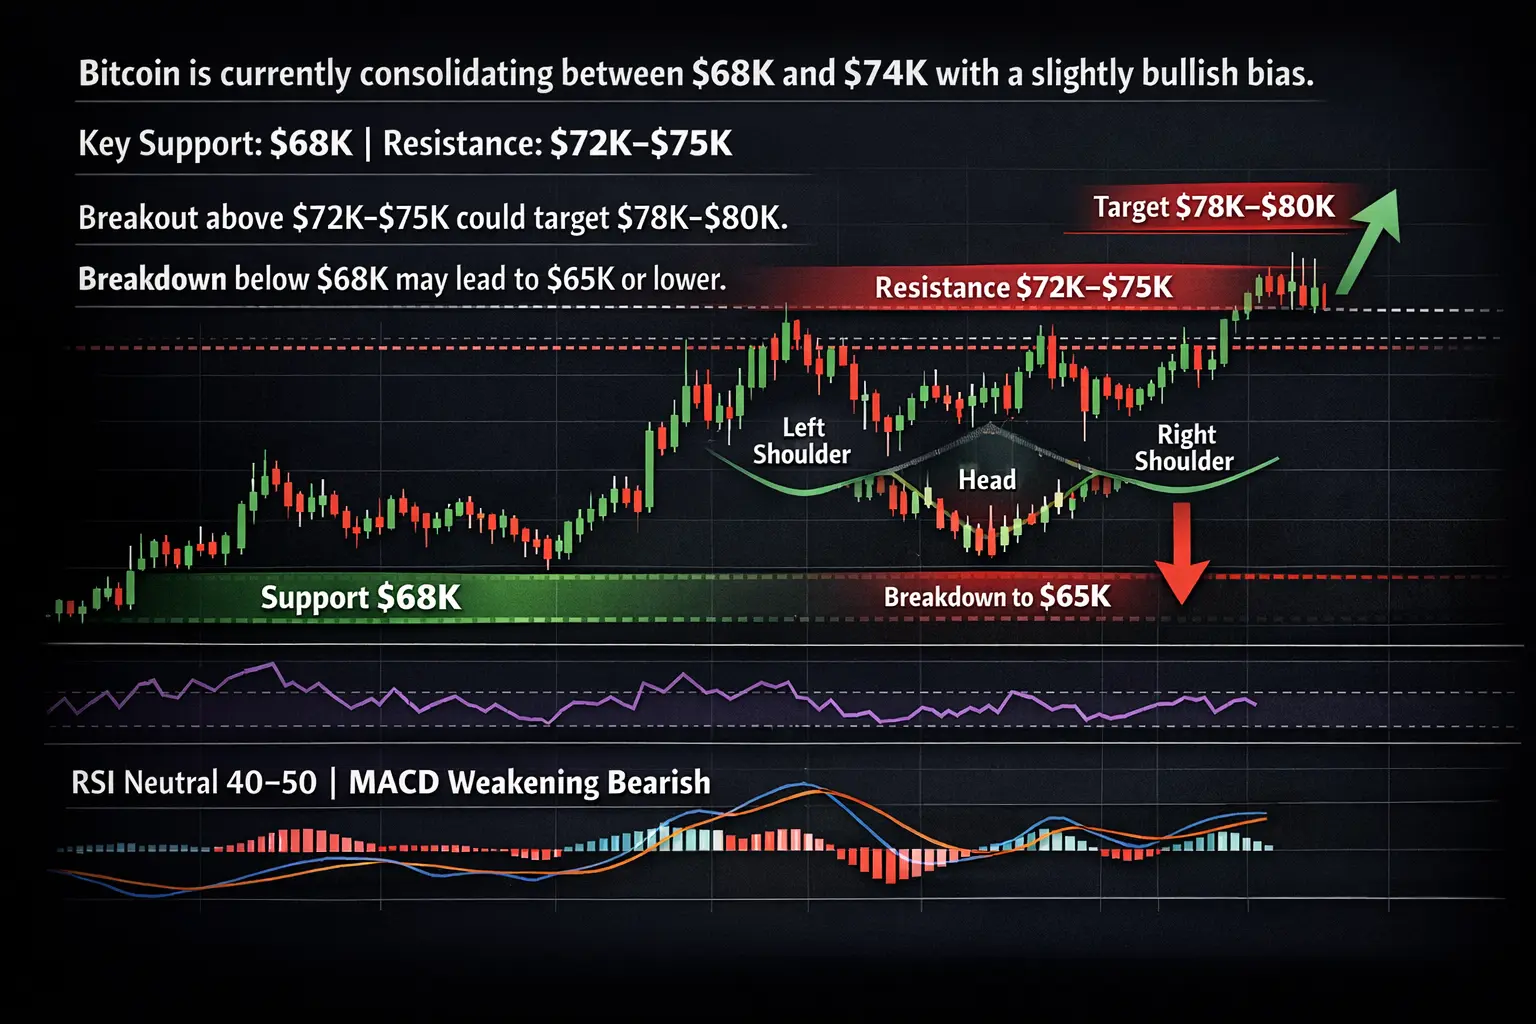
Task: Click "Resistance: $72K–$75K" beside Key Support
Action: click(557, 144)
